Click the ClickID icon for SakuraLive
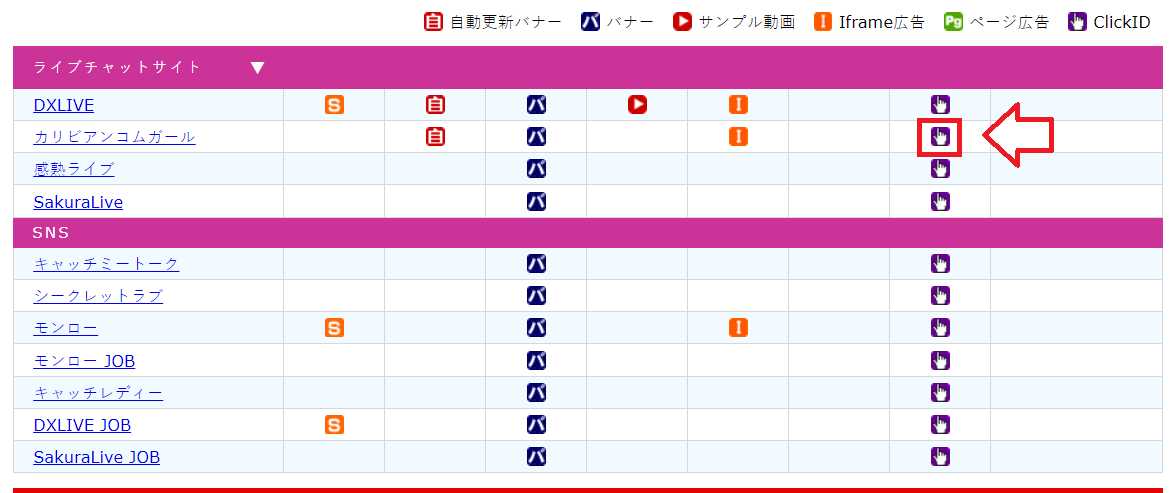This screenshot has width=1171, height=493. coord(940,201)
